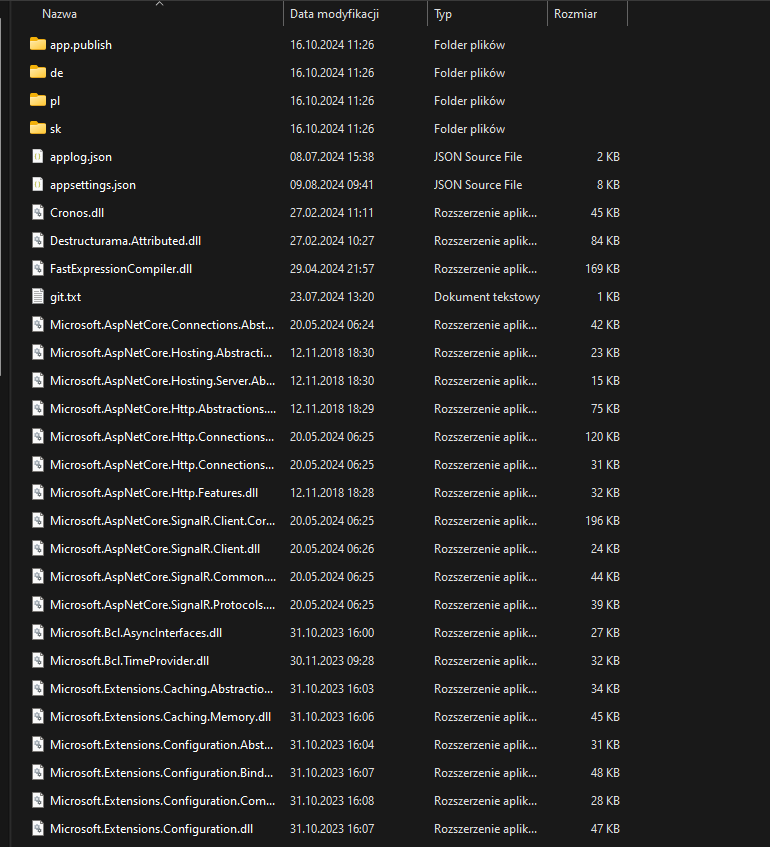Select Microsoft.AspNetCore.SignalR.Client.dll file name
The image size is (770, 847).
(x=155, y=549)
